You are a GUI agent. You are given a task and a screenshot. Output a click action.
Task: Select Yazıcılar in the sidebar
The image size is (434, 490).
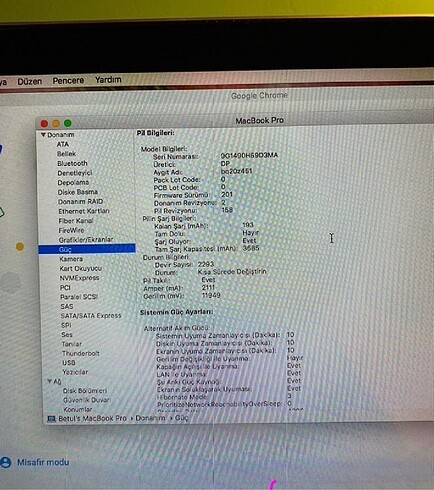tap(75, 372)
